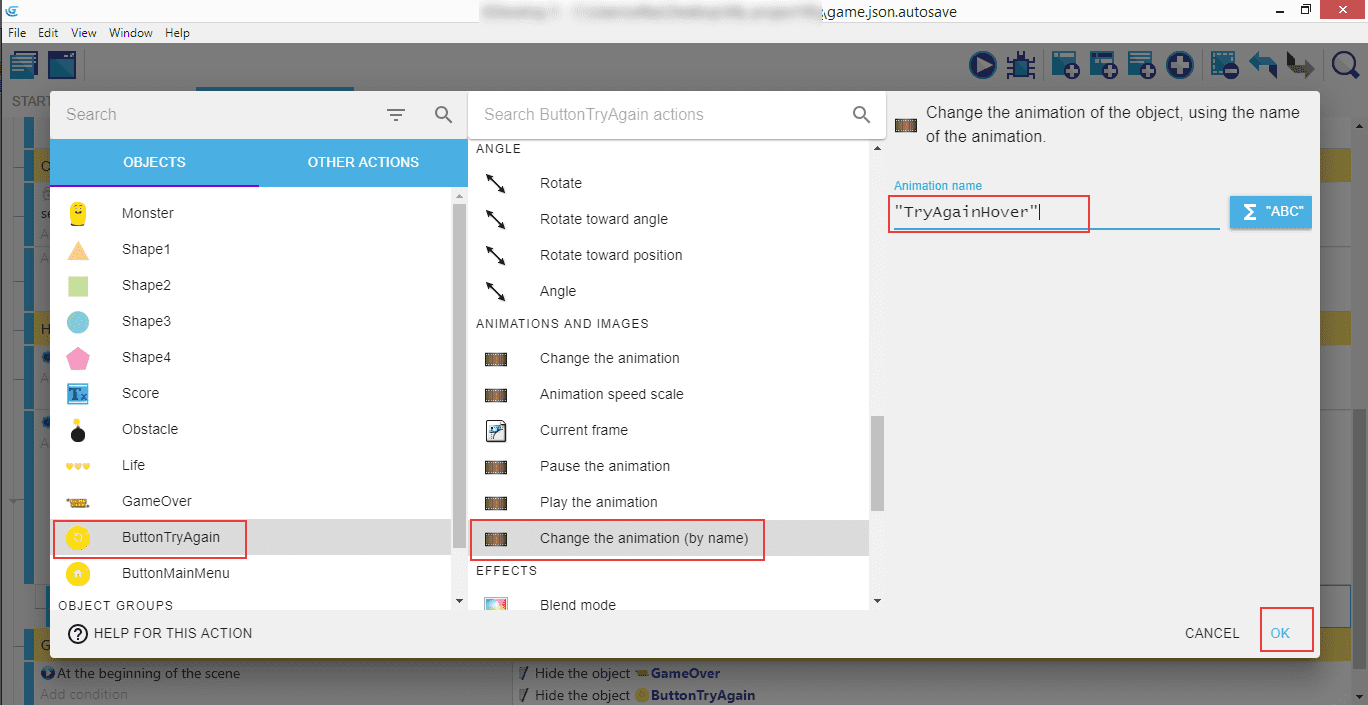The width and height of the screenshot is (1368, 705).
Task: Click the magnifier icon in objects search
Action: click(444, 115)
